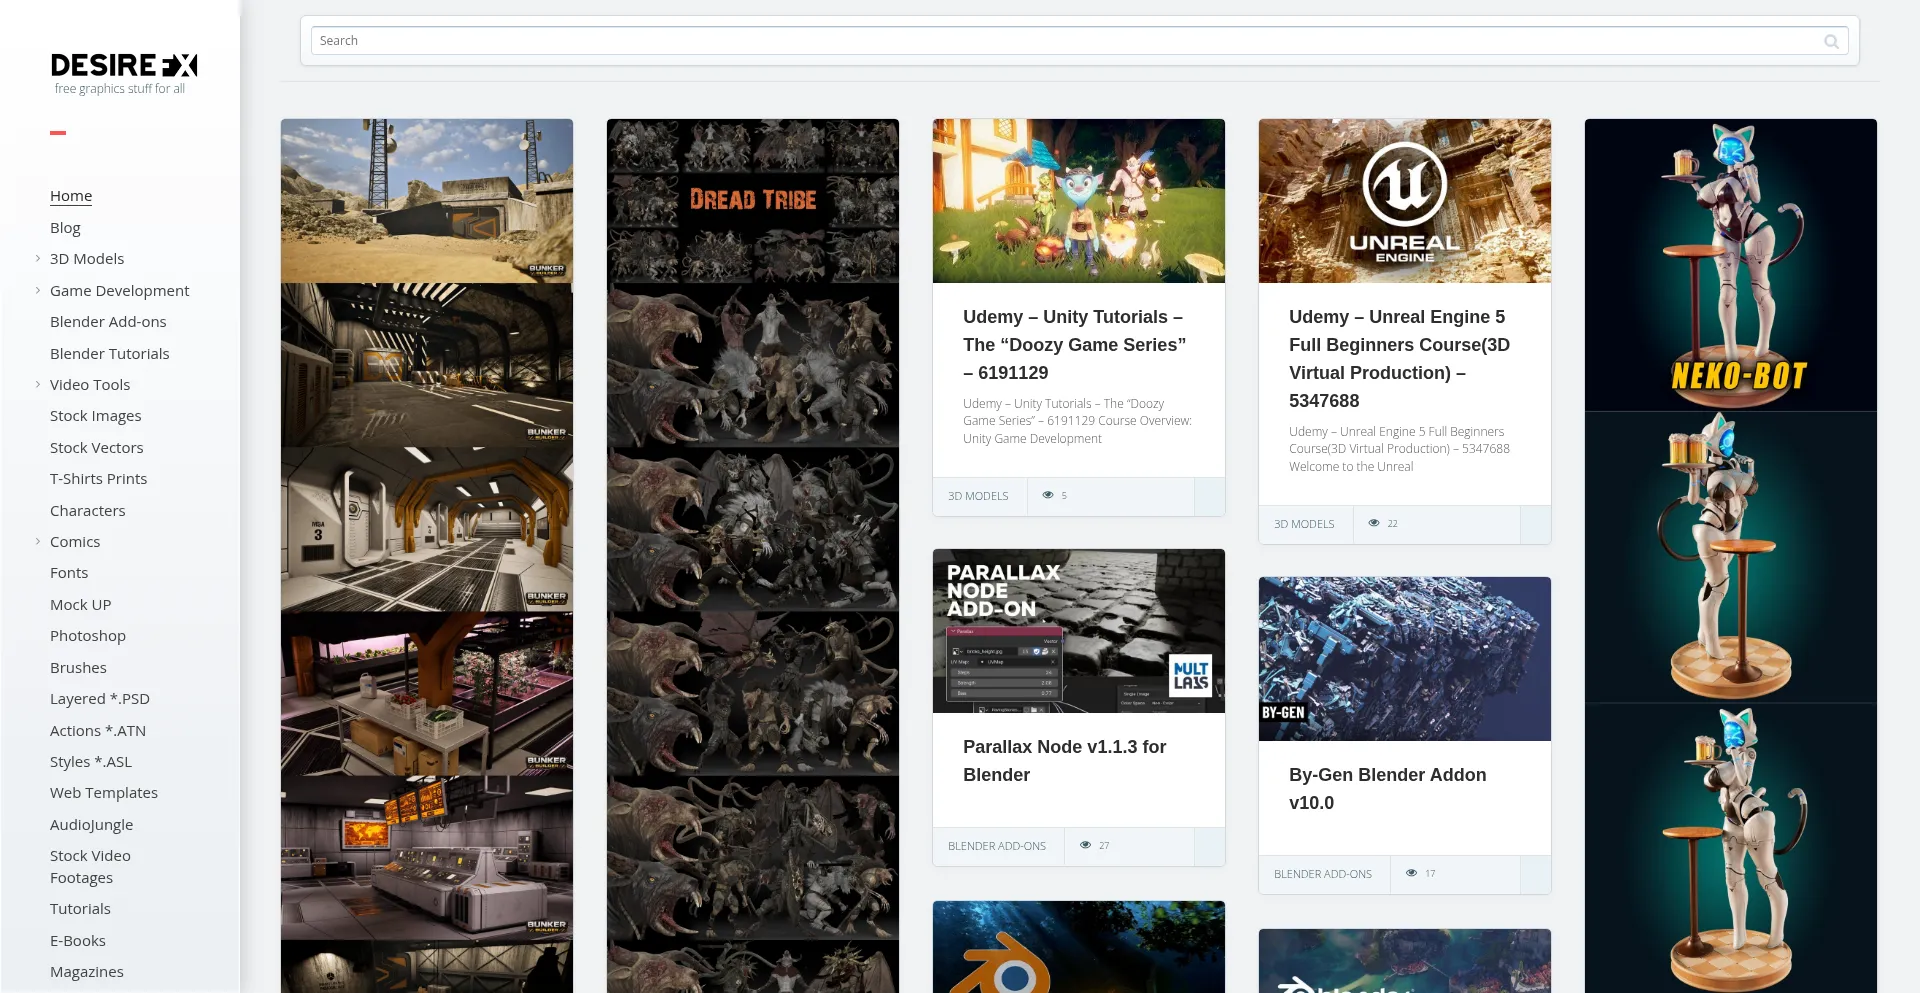1920x993 pixels.
Task: Open the Parallax Node Add-on thumbnail
Action: point(1079,631)
